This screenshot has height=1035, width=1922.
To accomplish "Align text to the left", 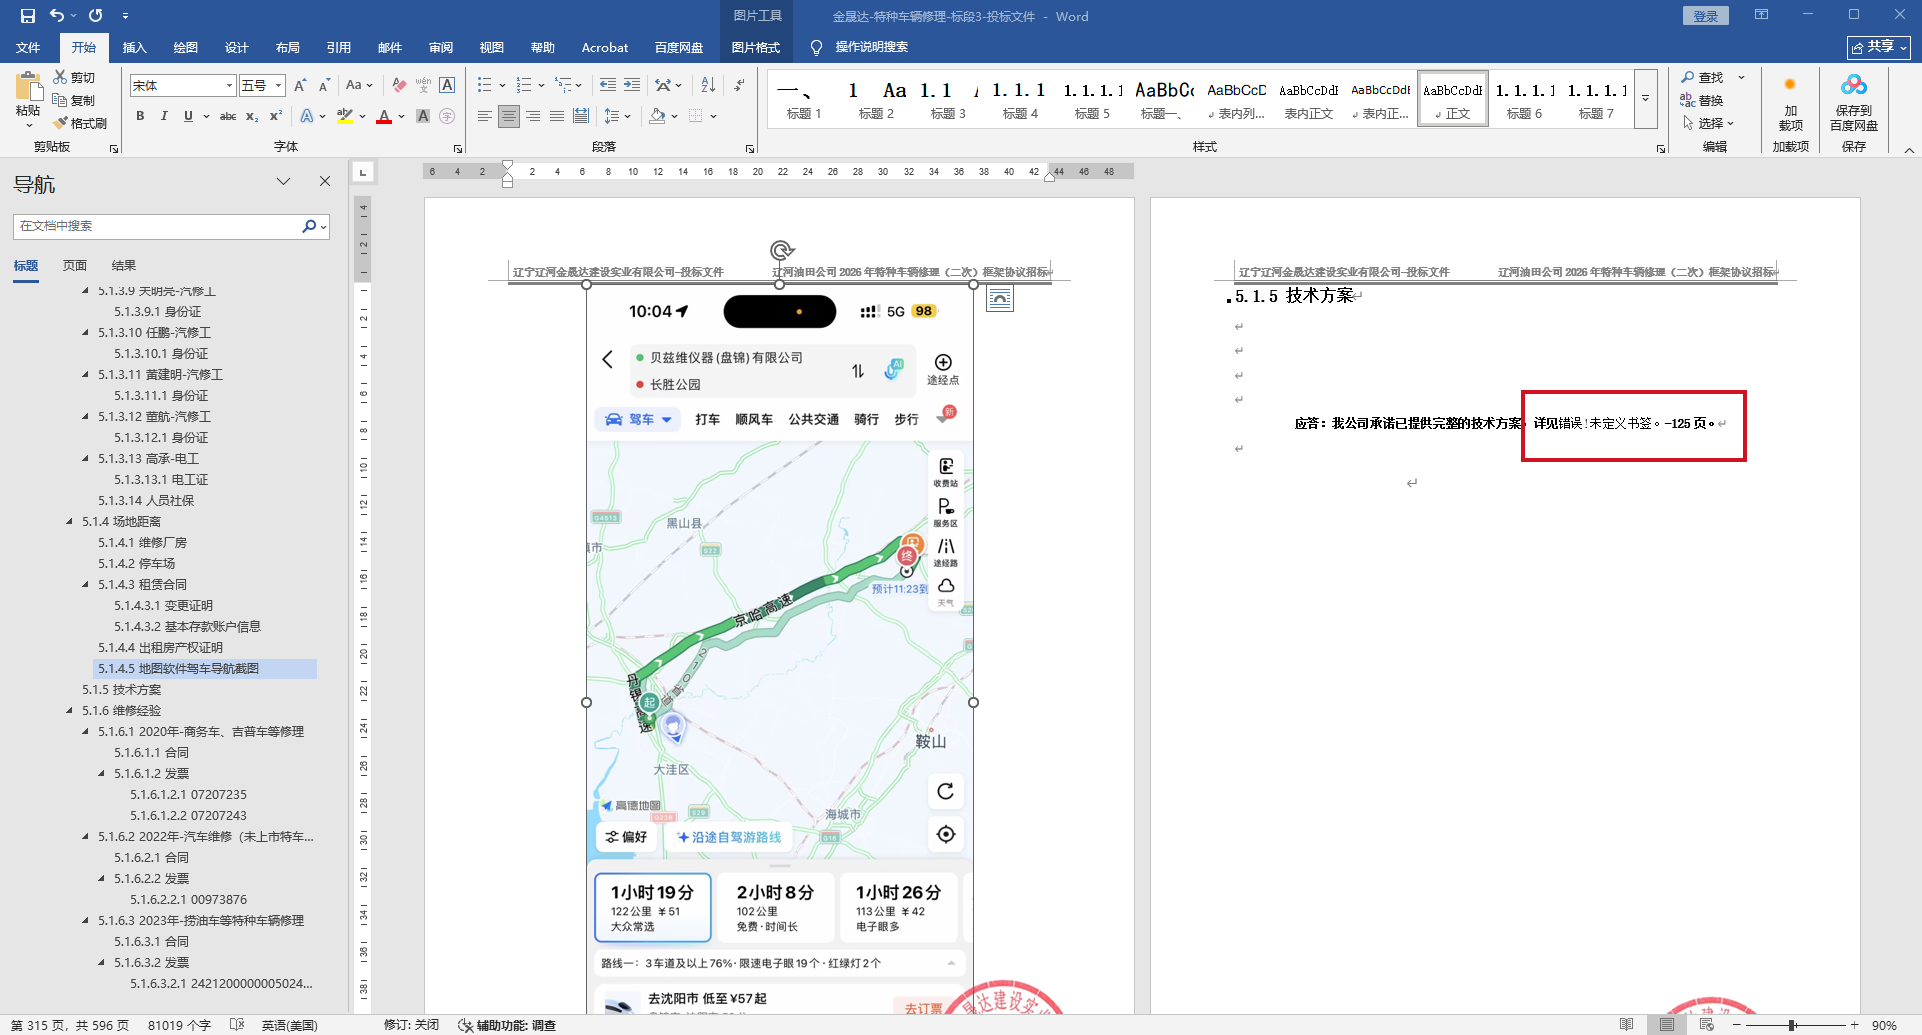I will pyautogui.click(x=485, y=116).
